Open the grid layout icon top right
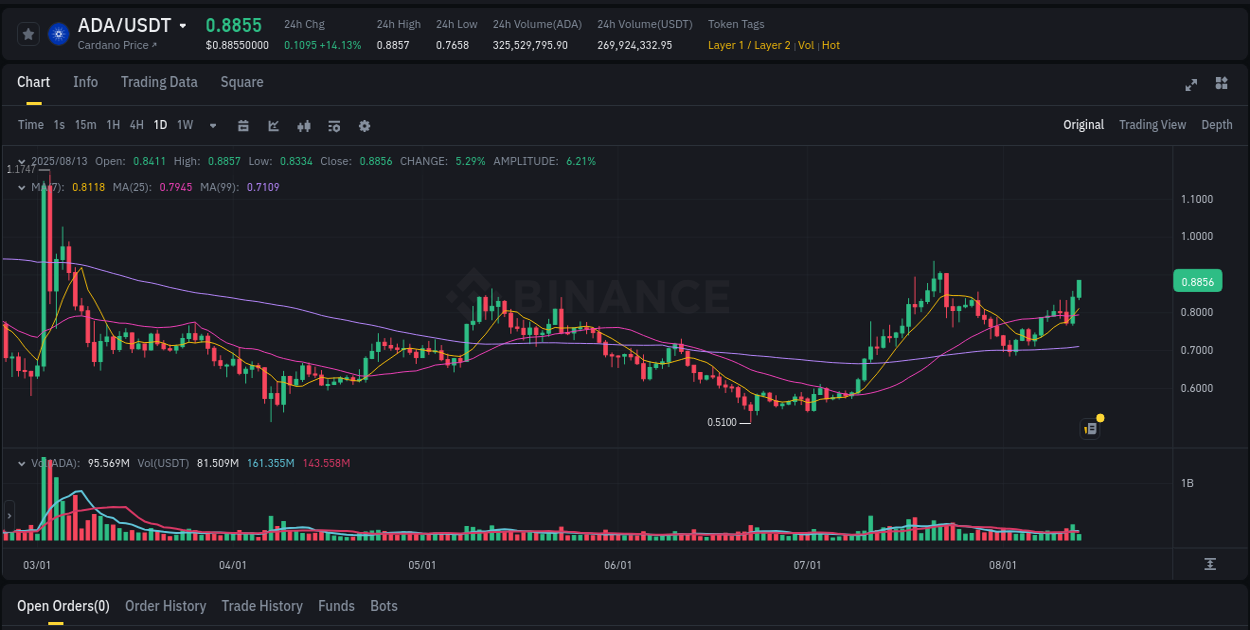This screenshot has height=630, width=1250. (1221, 85)
